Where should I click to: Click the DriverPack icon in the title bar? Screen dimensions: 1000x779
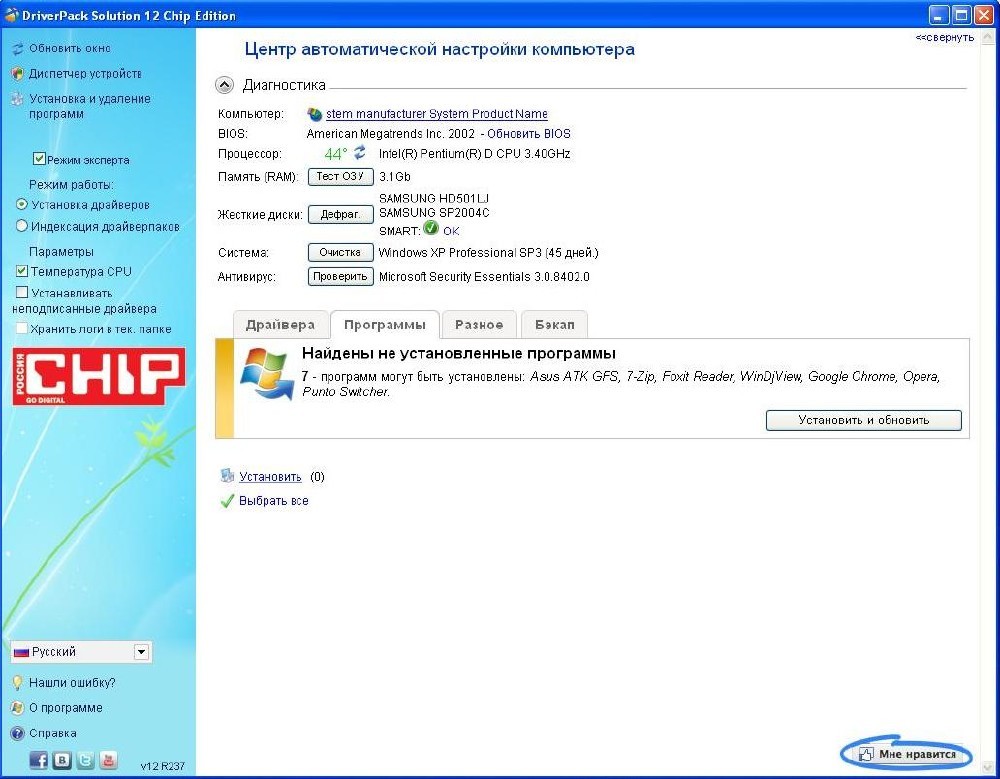pyautogui.click(x=11, y=15)
